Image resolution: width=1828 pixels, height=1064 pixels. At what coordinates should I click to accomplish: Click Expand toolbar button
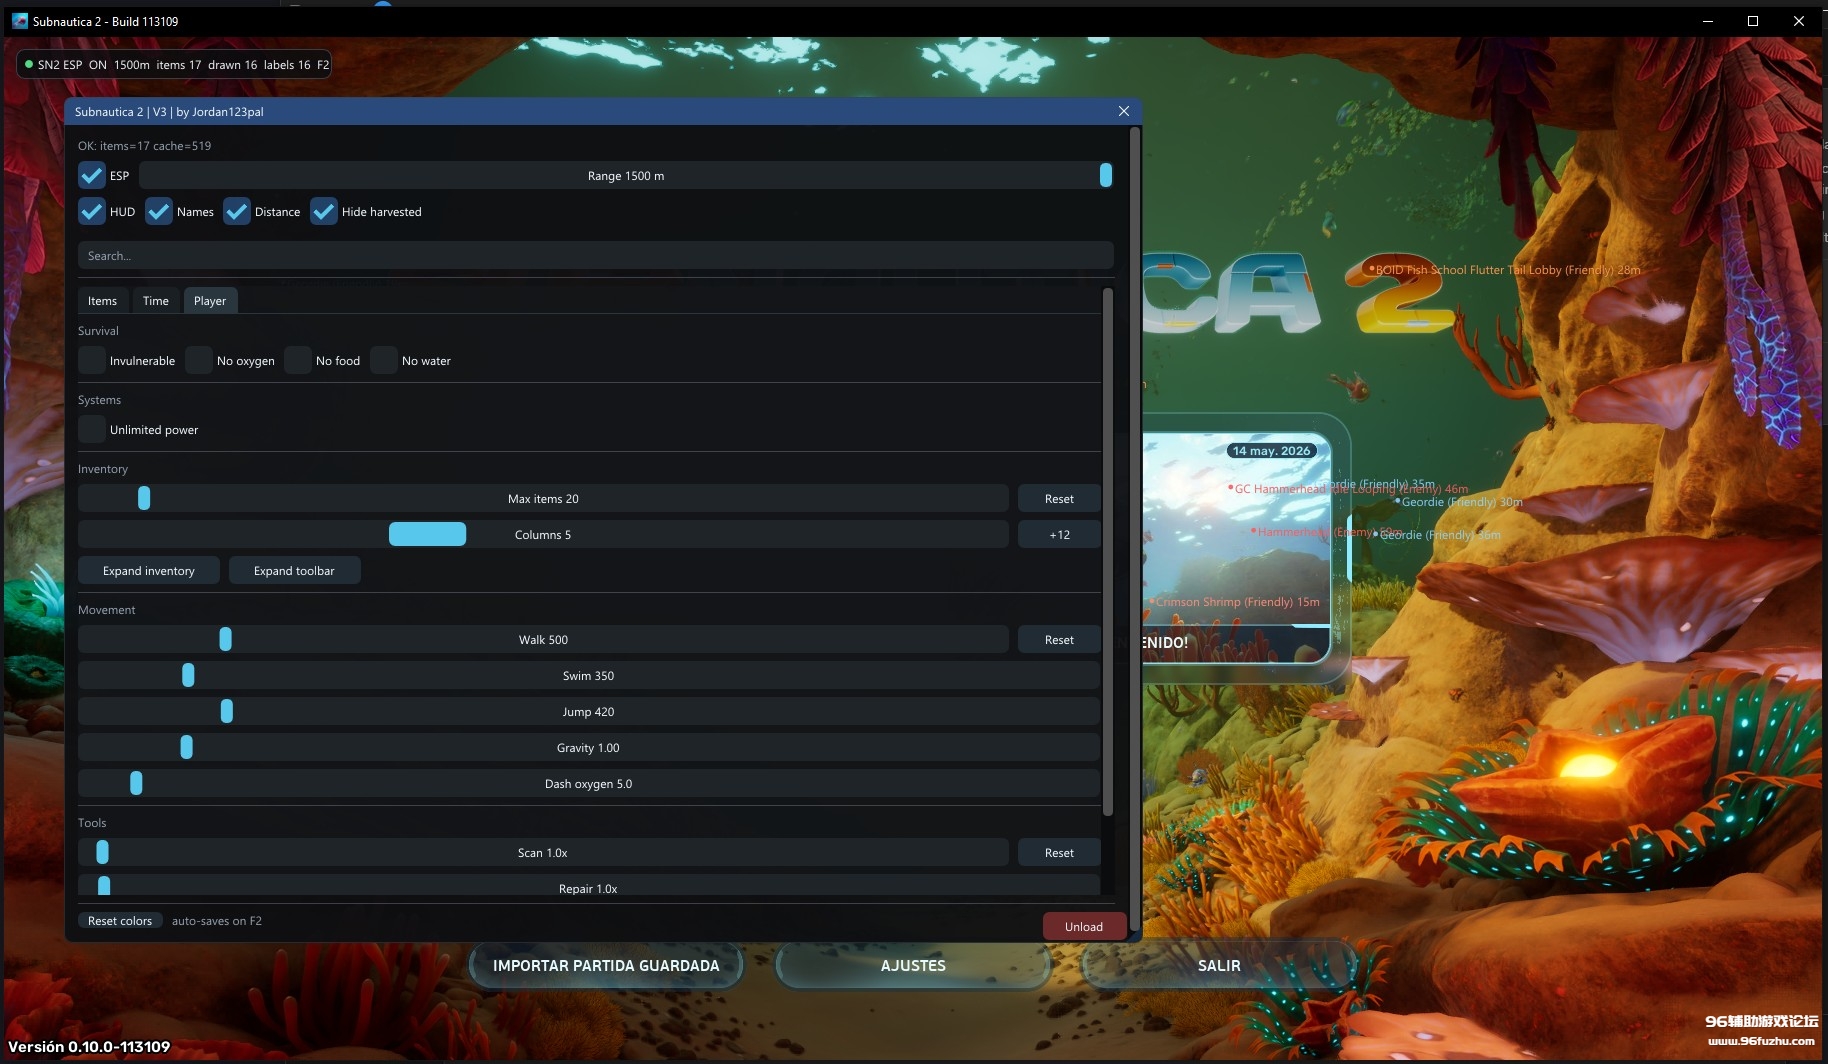pos(294,571)
